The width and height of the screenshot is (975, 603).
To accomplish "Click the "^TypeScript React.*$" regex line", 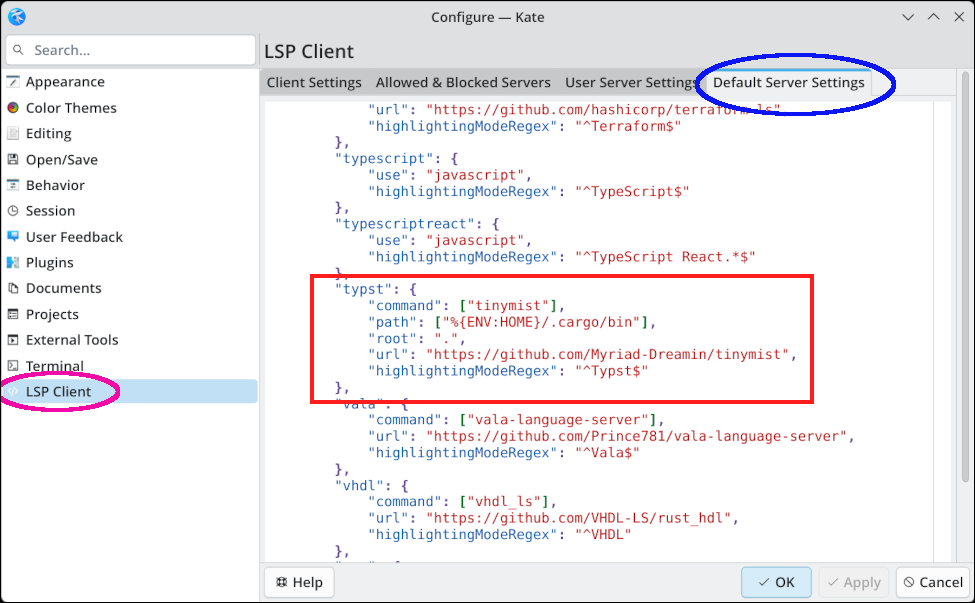I will click(x=561, y=257).
